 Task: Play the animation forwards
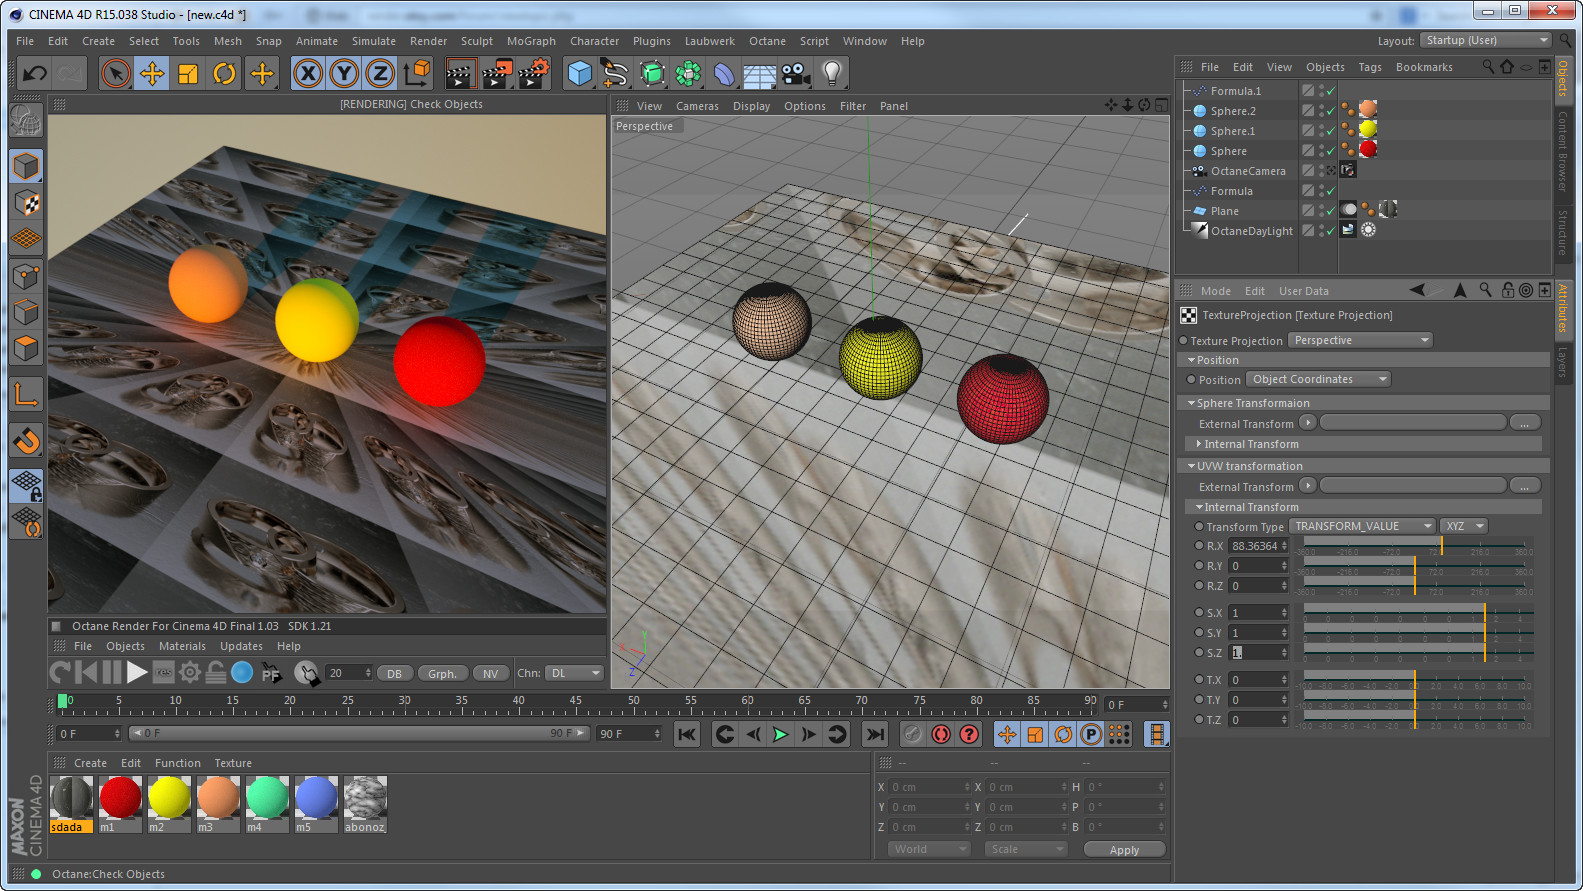[x=780, y=734]
